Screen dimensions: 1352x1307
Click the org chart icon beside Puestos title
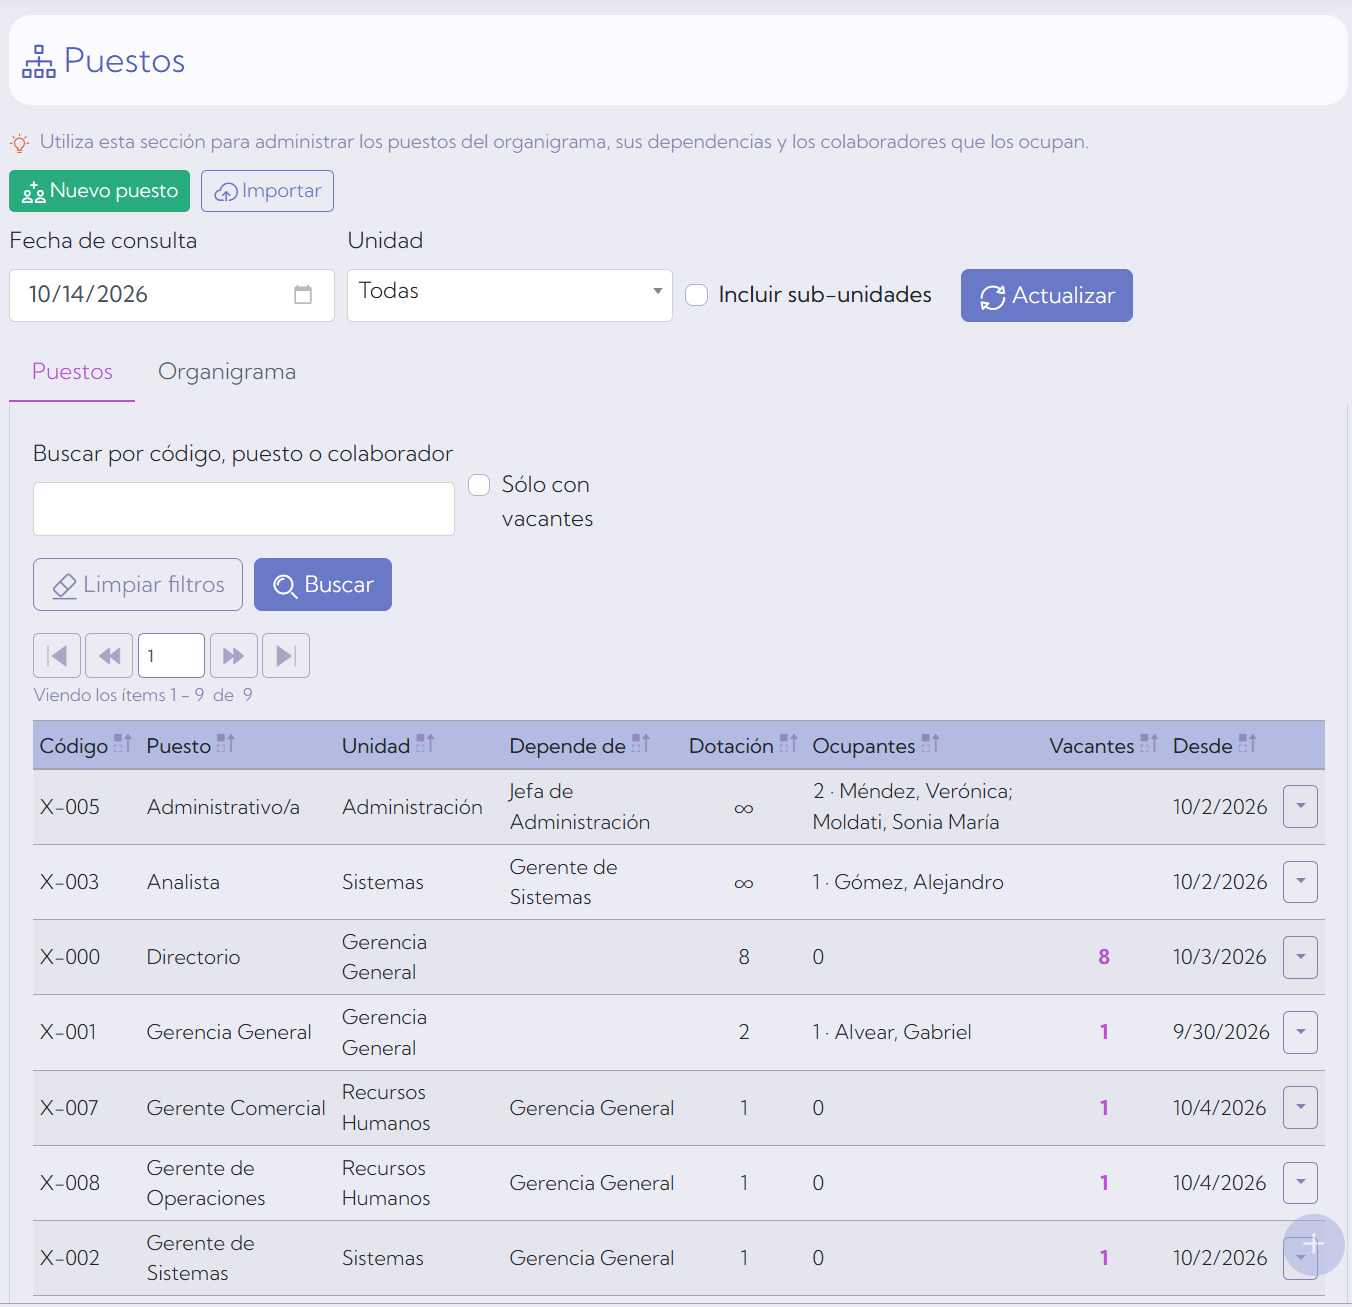pos(39,62)
